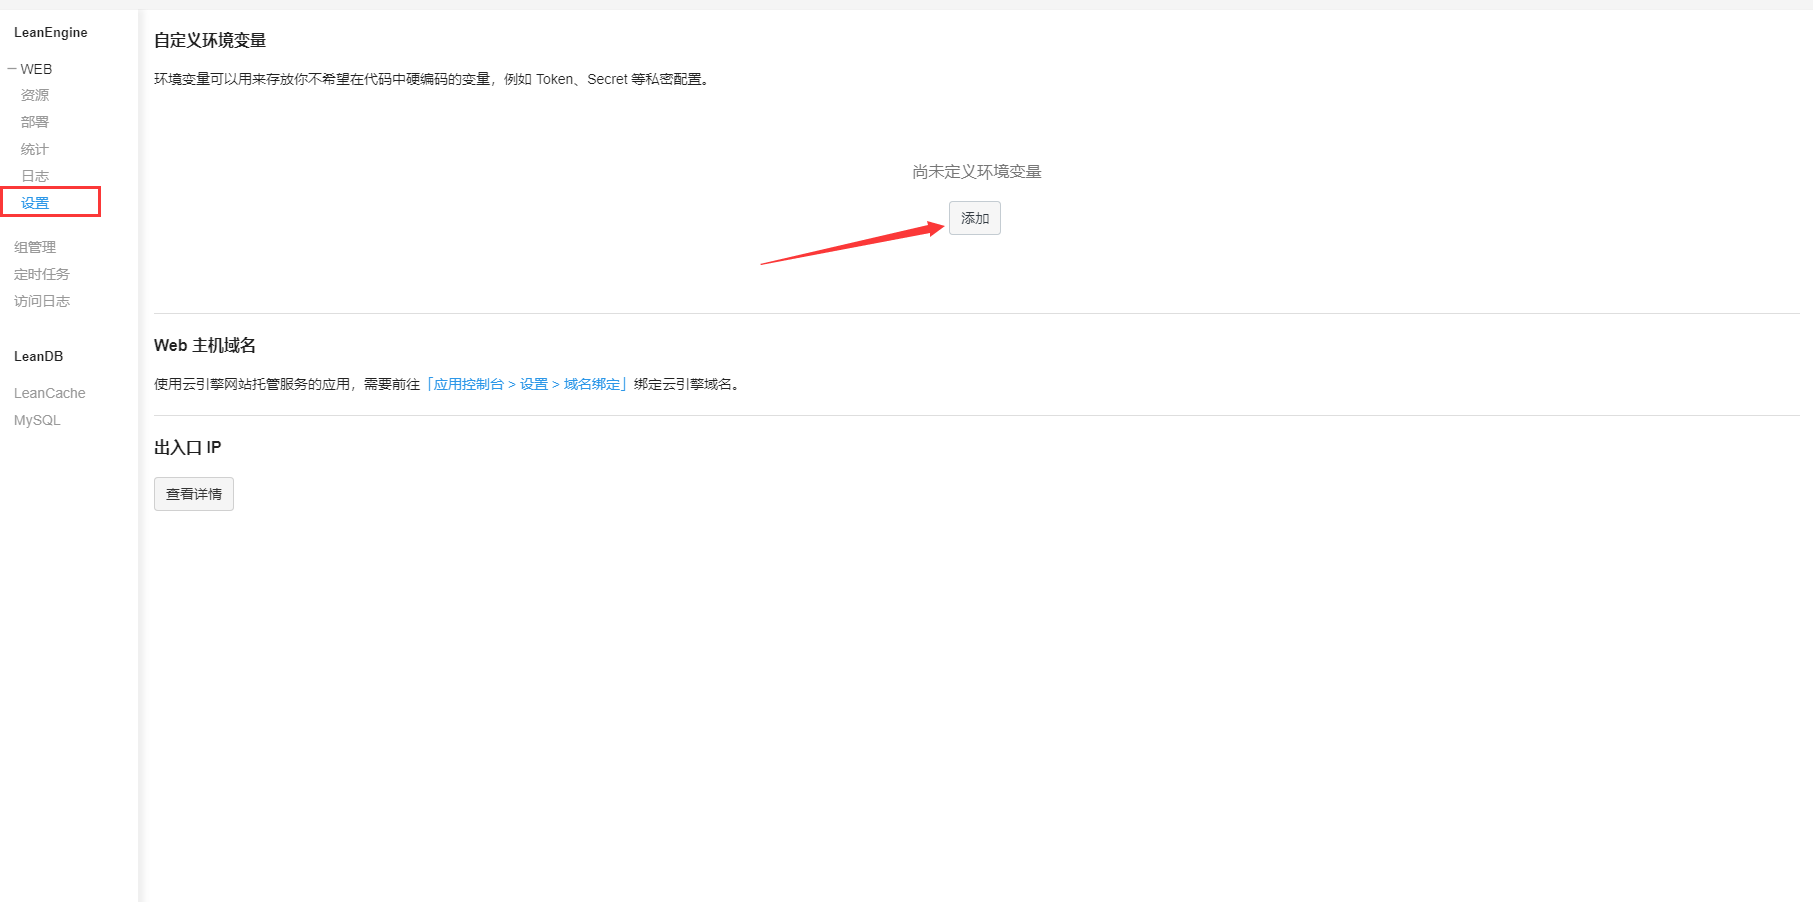Follow the 应用控制台 > 设置 > 域名绑定 link

(527, 384)
